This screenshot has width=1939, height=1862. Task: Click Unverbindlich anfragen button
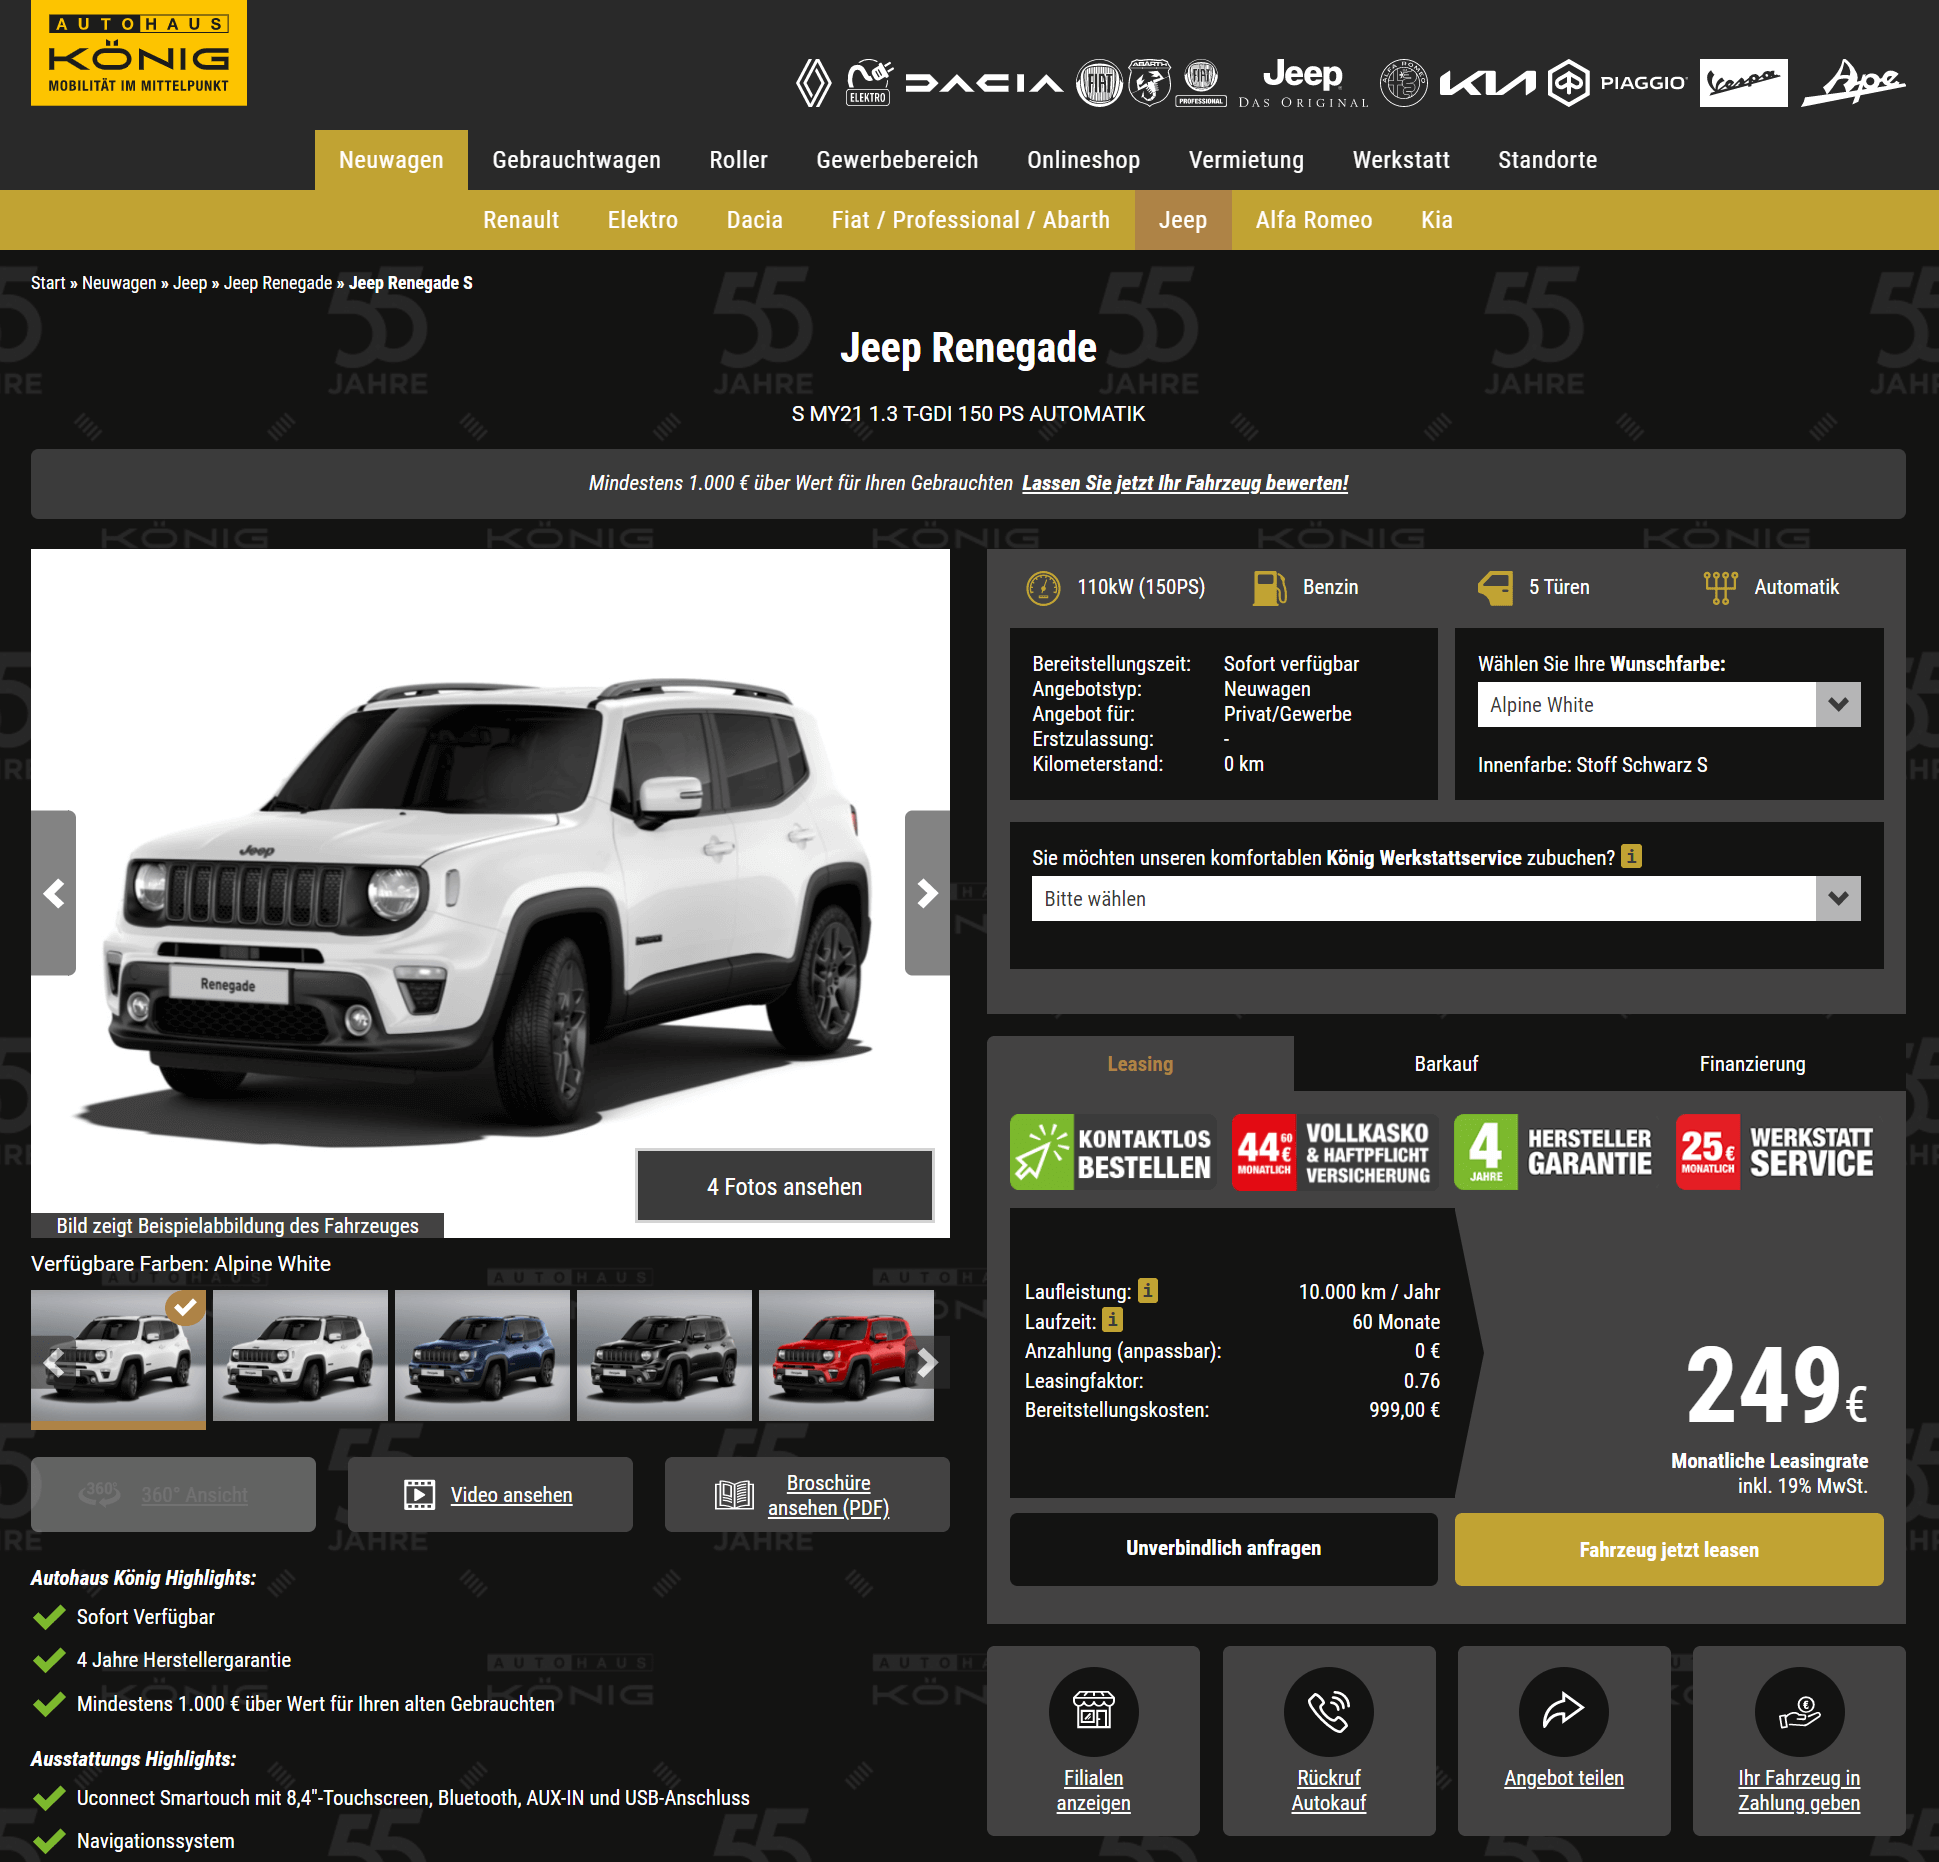point(1223,1549)
